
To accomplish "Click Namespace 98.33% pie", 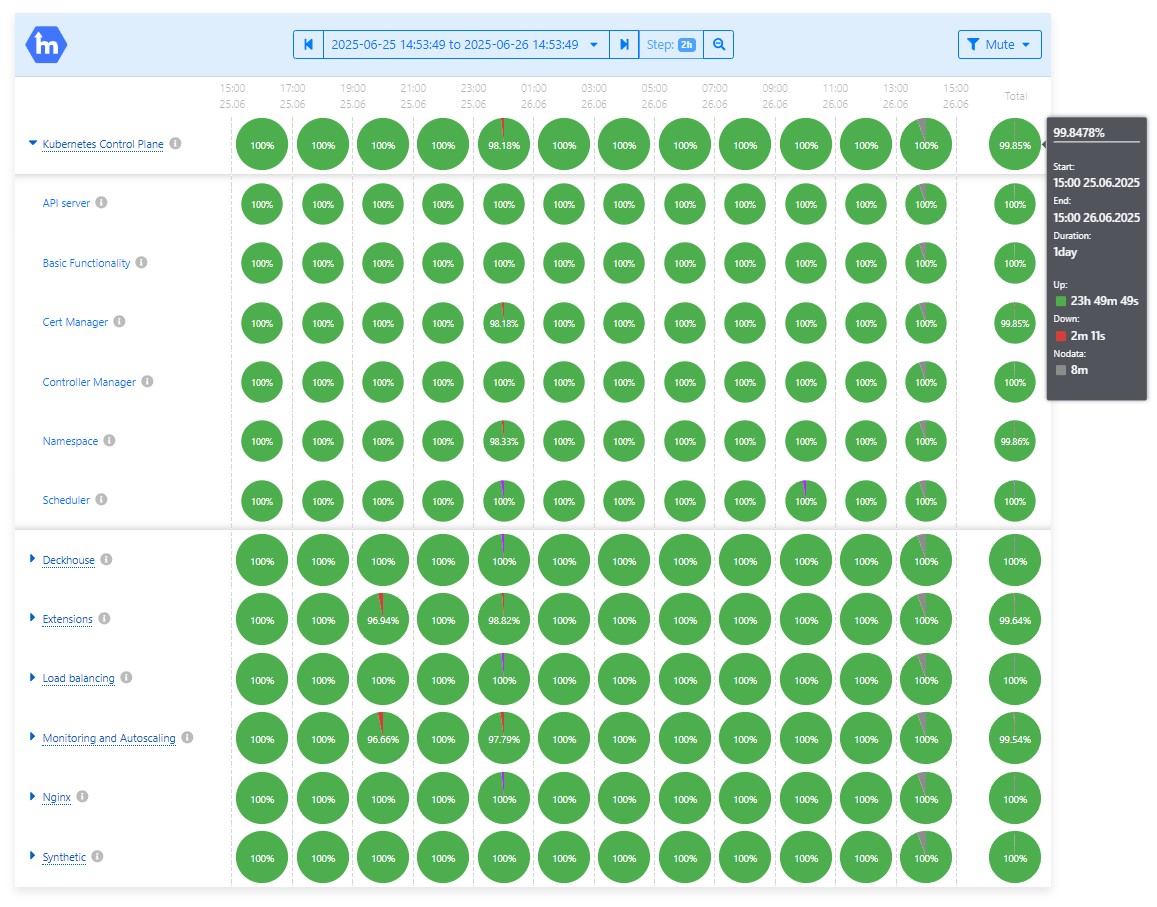I will tap(504, 441).
